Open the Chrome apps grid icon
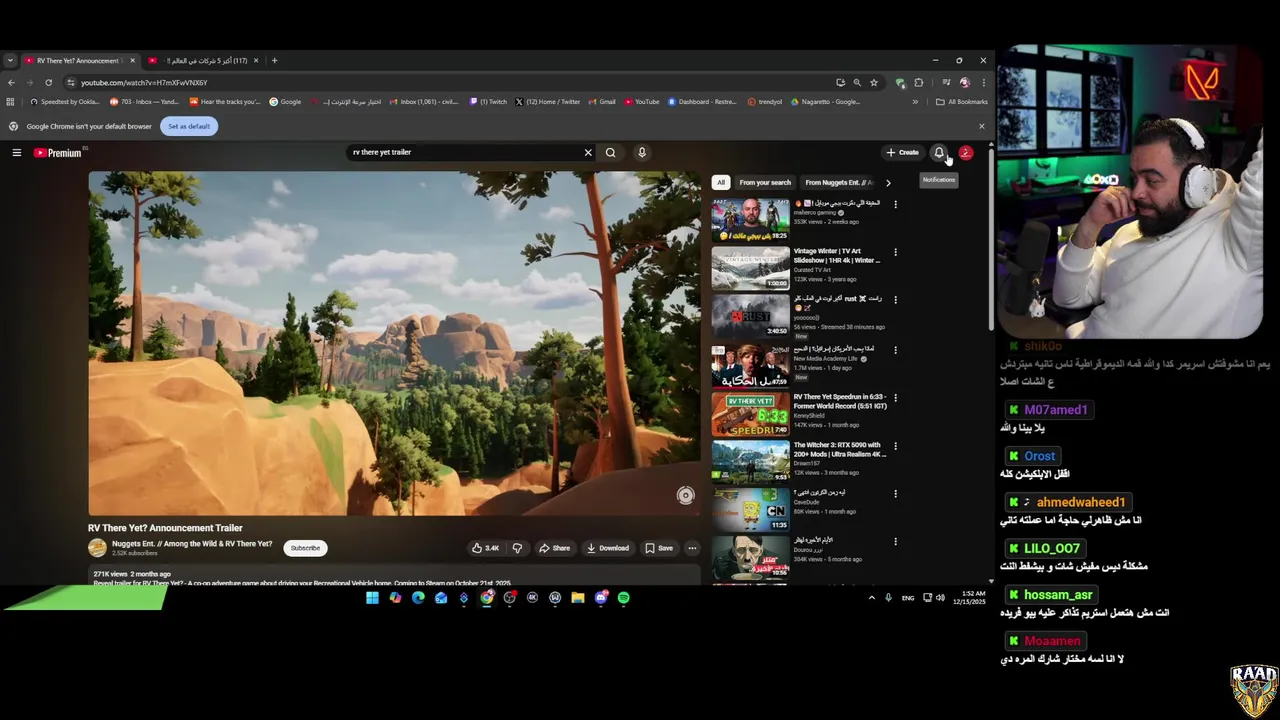1280x720 pixels. pyautogui.click(x=11, y=102)
